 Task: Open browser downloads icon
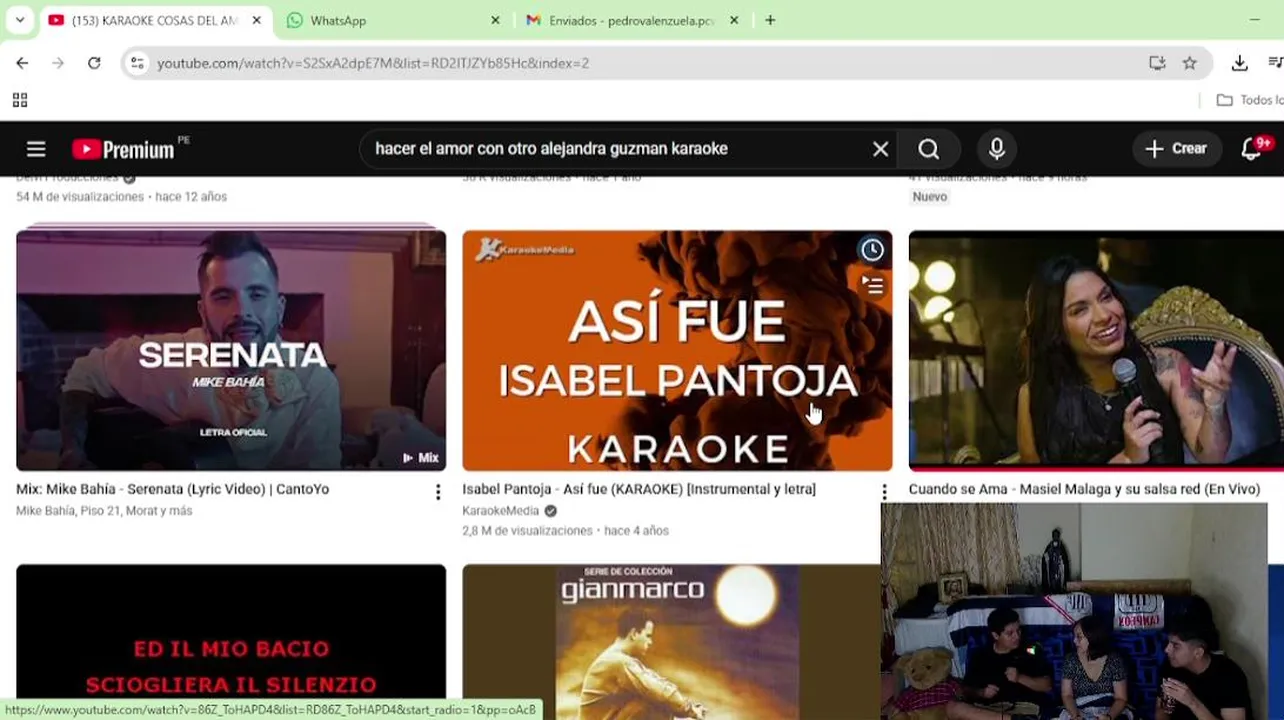pyautogui.click(x=1239, y=63)
